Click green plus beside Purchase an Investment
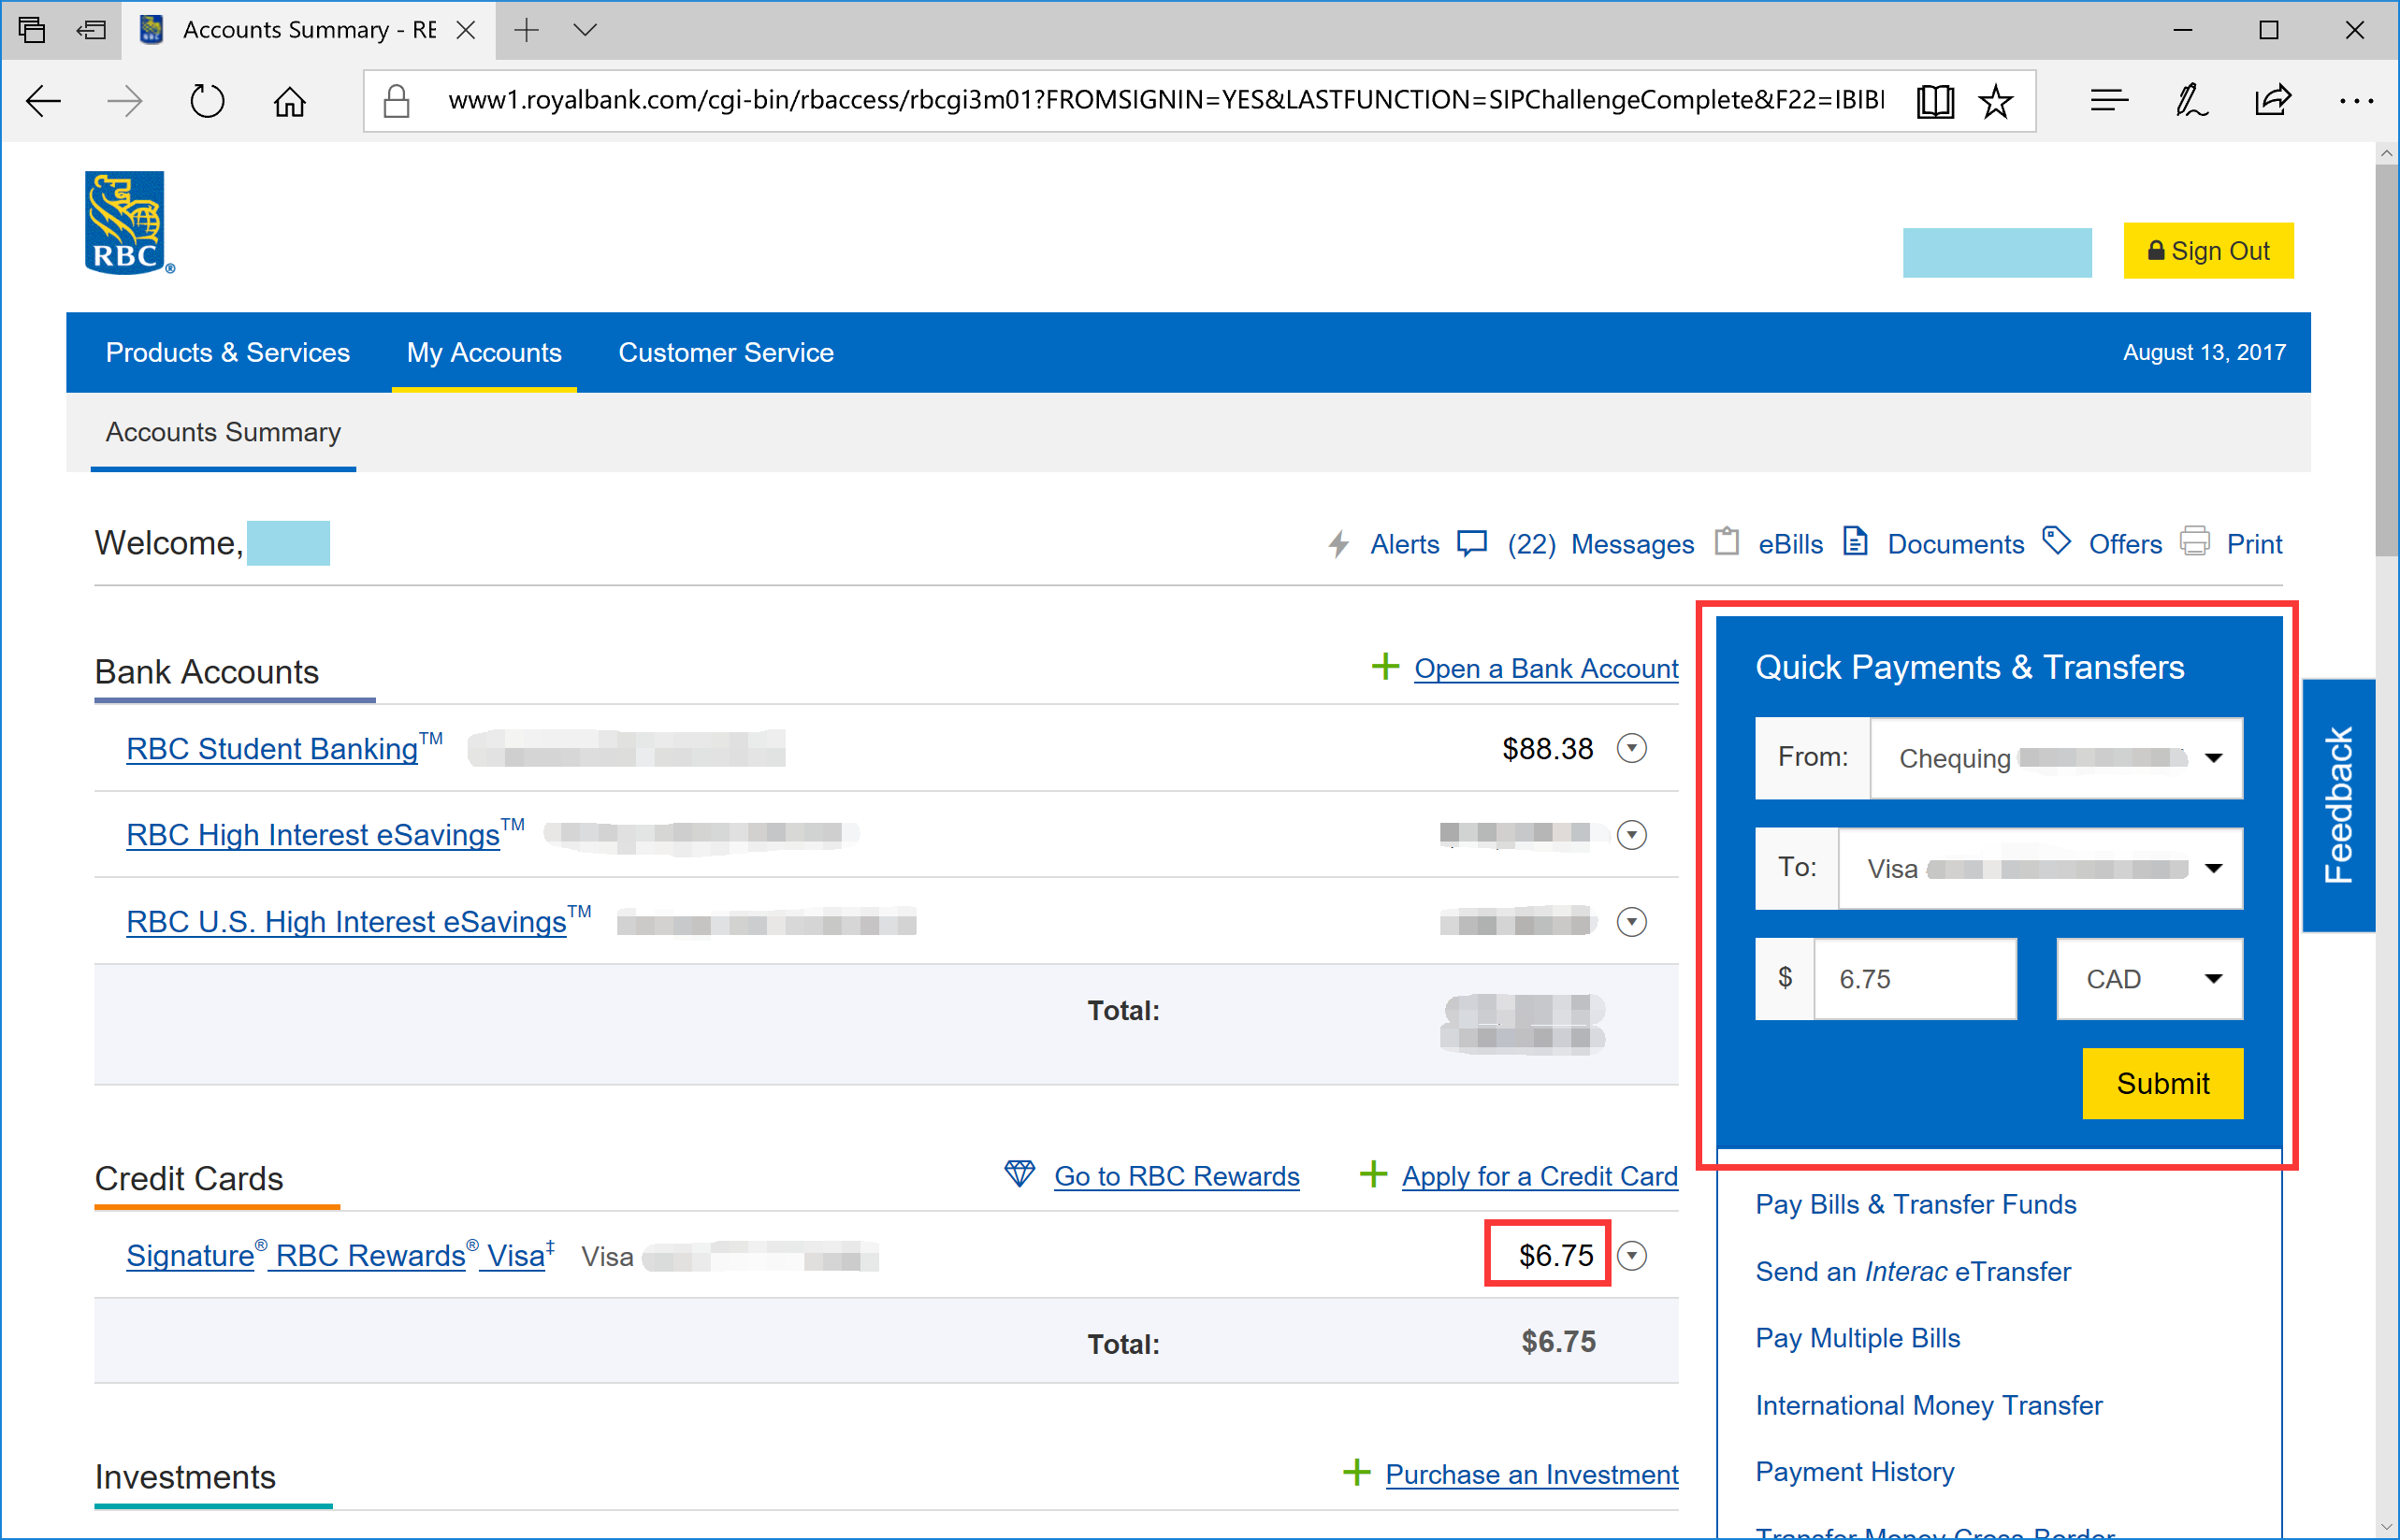The image size is (2400, 1540). coord(1357,1472)
